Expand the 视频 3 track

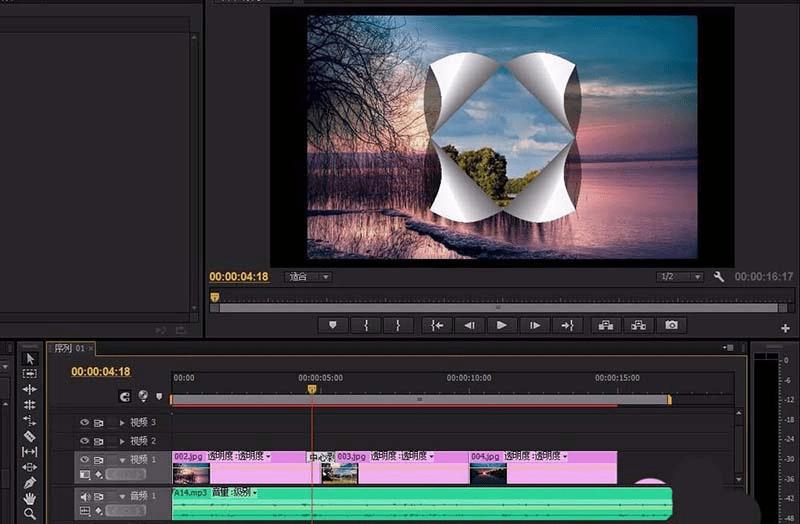click(122, 423)
